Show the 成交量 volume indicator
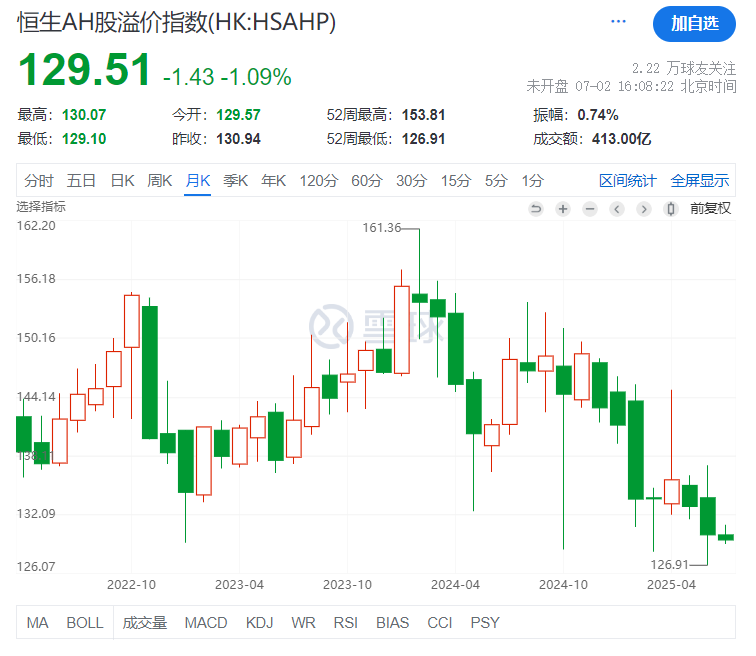 145,623
